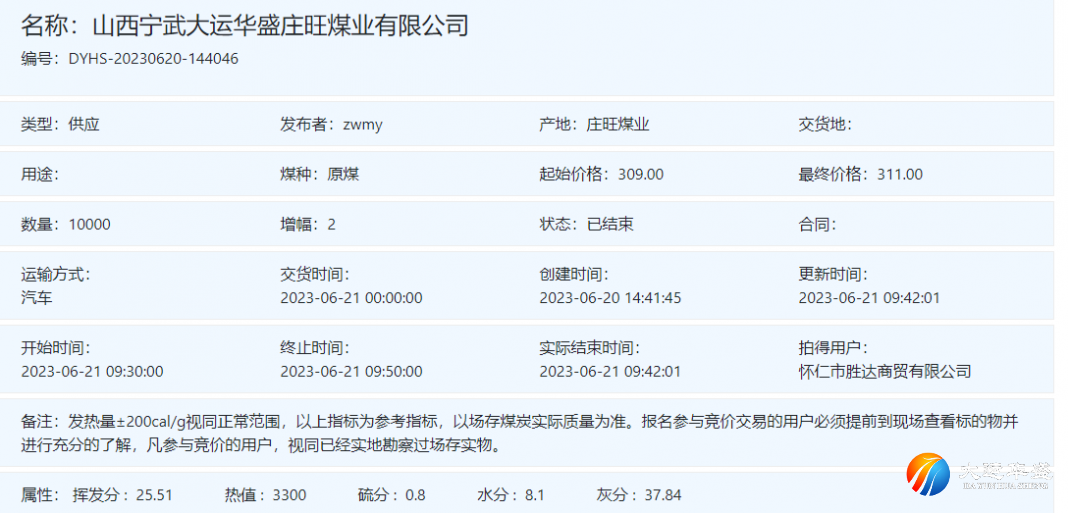Click the Dayun Huasheng watermark logo icon
The height and width of the screenshot is (513, 1068).
pos(927,476)
